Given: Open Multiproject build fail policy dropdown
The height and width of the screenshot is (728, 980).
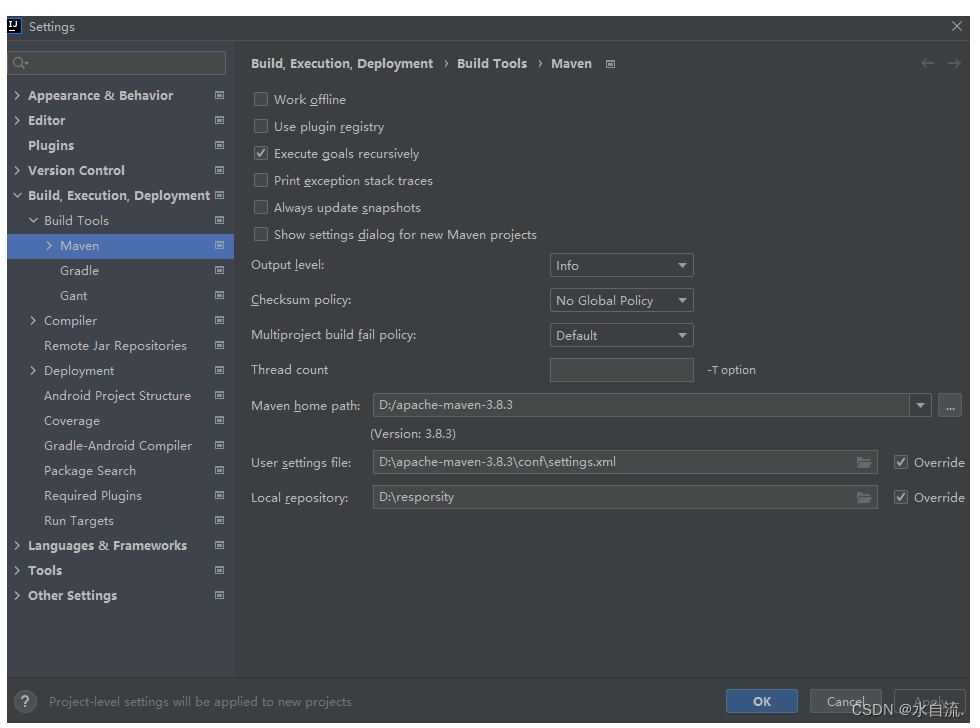Looking at the screenshot, I should [x=621, y=335].
